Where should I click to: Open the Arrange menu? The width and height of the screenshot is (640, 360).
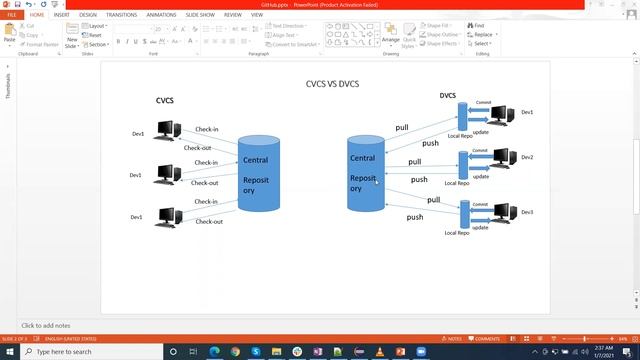[x=391, y=33]
